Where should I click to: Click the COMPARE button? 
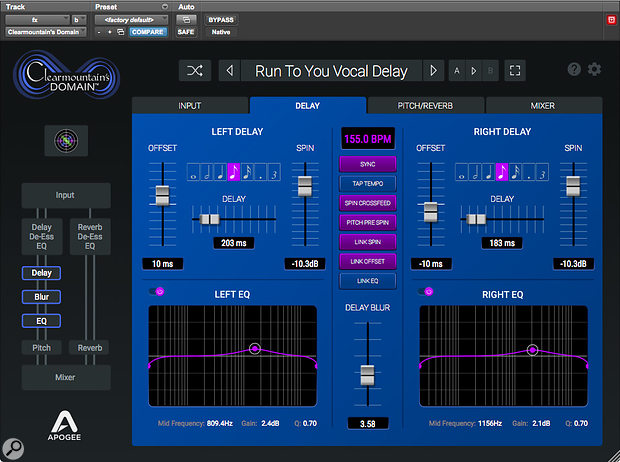pyautogui.click(x=147, y=32)
